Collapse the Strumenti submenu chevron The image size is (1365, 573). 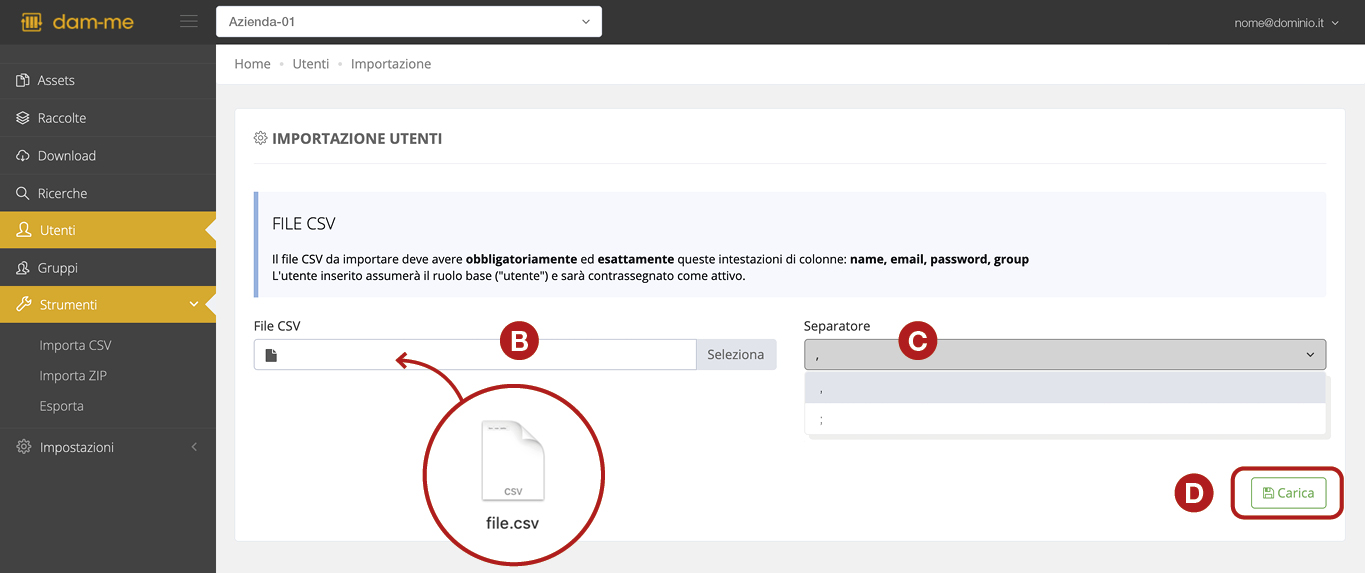coord(194,305)
